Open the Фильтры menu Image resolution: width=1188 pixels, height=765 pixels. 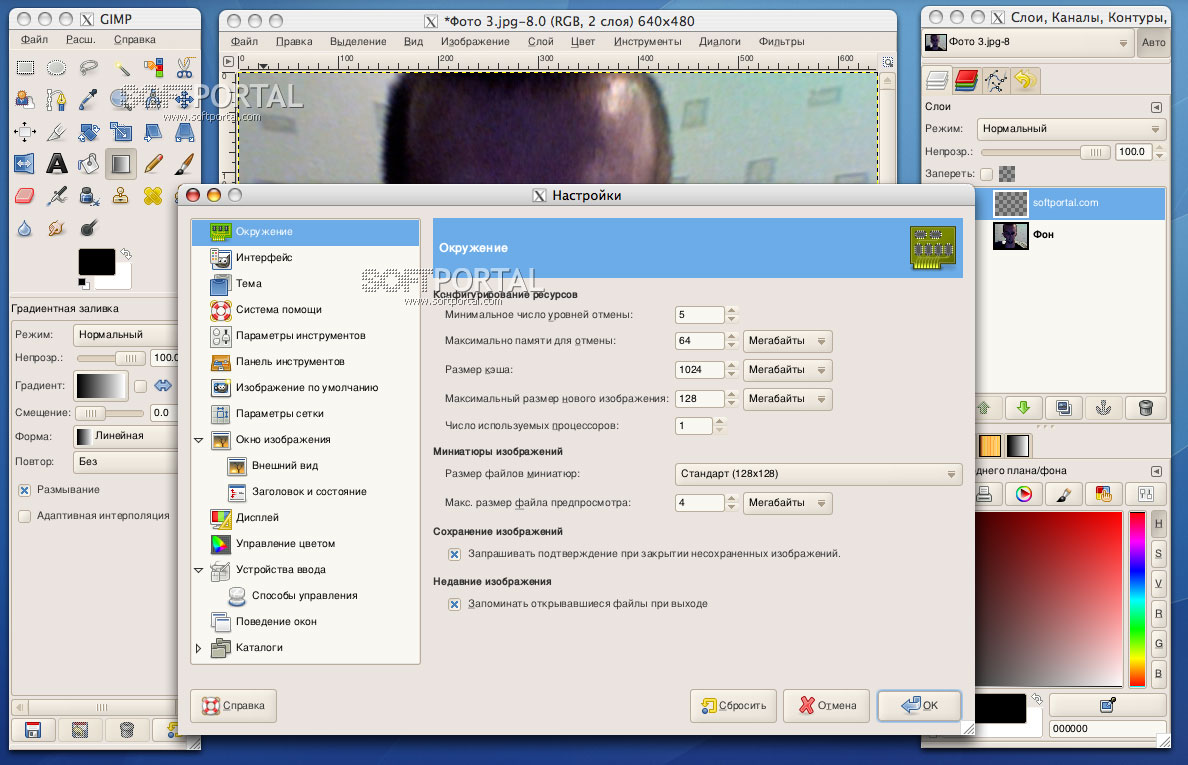(781, 41)
